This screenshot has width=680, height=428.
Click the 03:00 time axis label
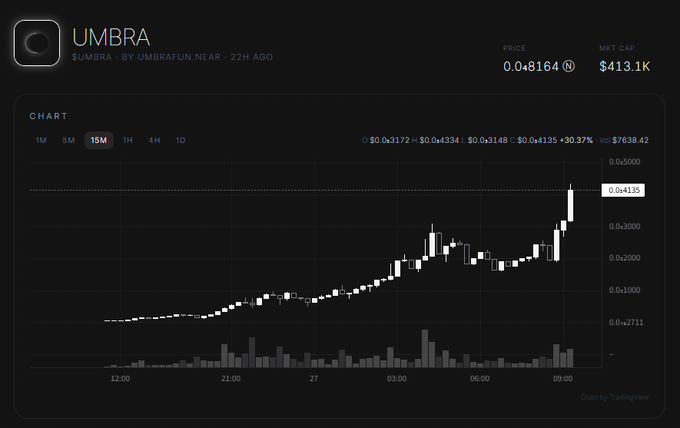[397, 379]
